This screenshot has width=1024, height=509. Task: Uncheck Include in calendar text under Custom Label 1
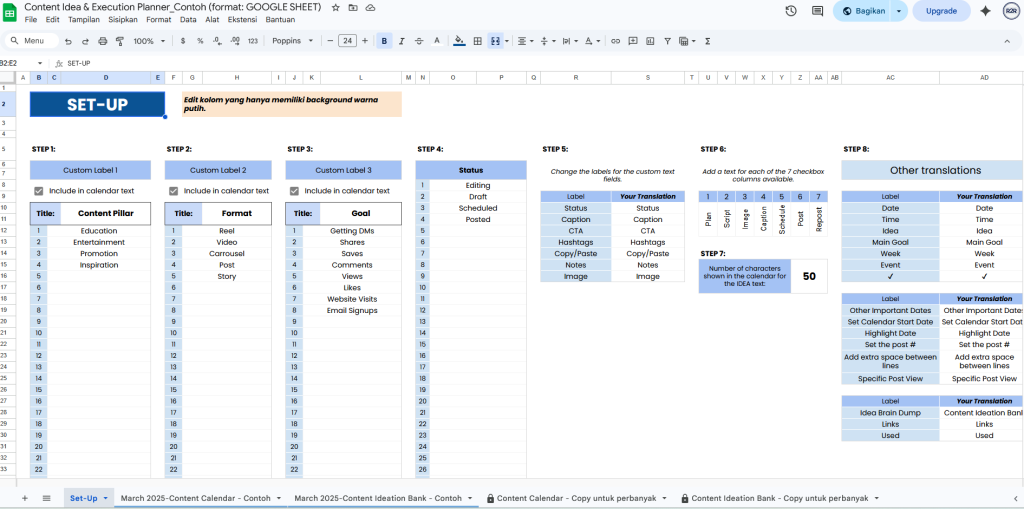point(39,191)
